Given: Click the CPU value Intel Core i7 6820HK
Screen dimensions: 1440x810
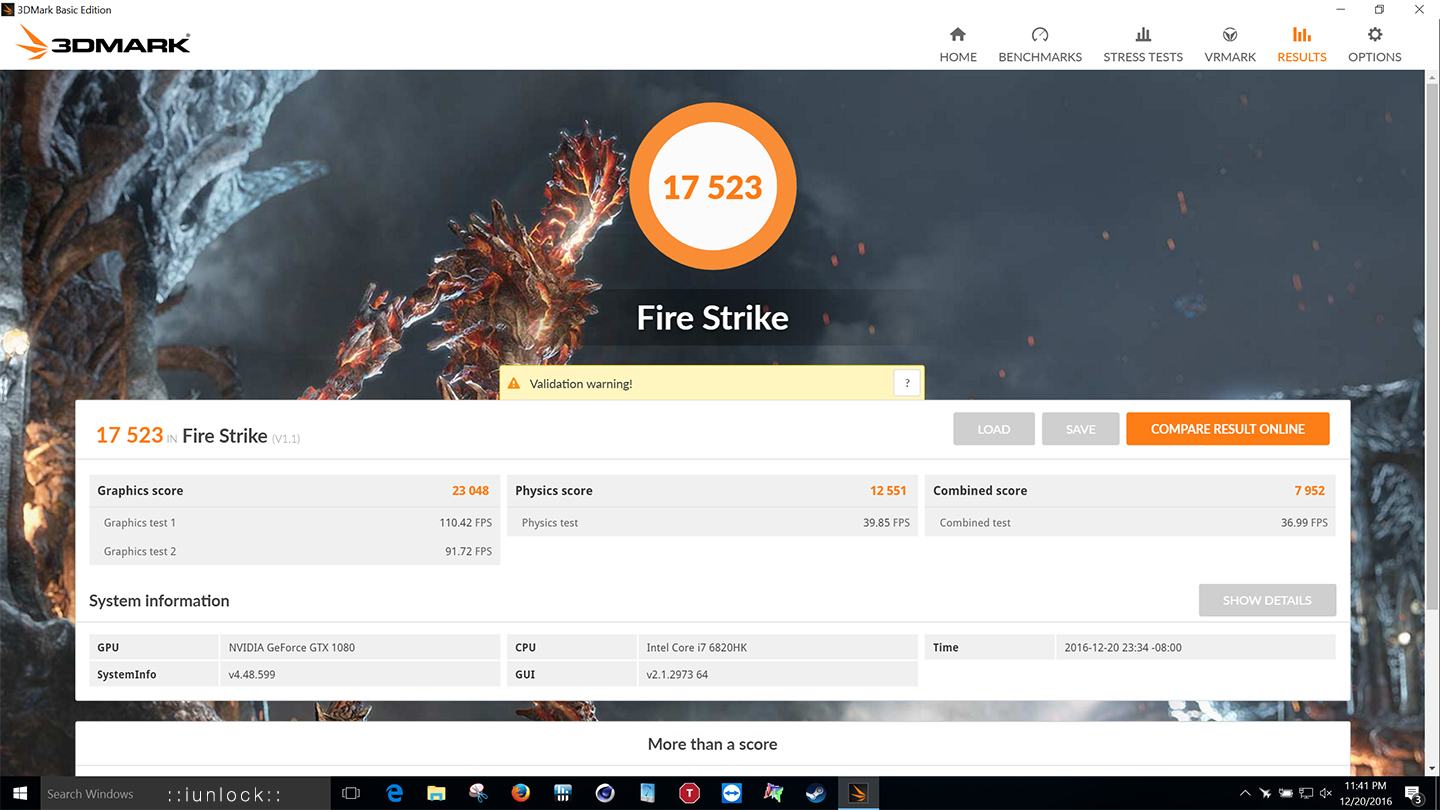Looking at the screenshot, I should [x=696, y=648].
